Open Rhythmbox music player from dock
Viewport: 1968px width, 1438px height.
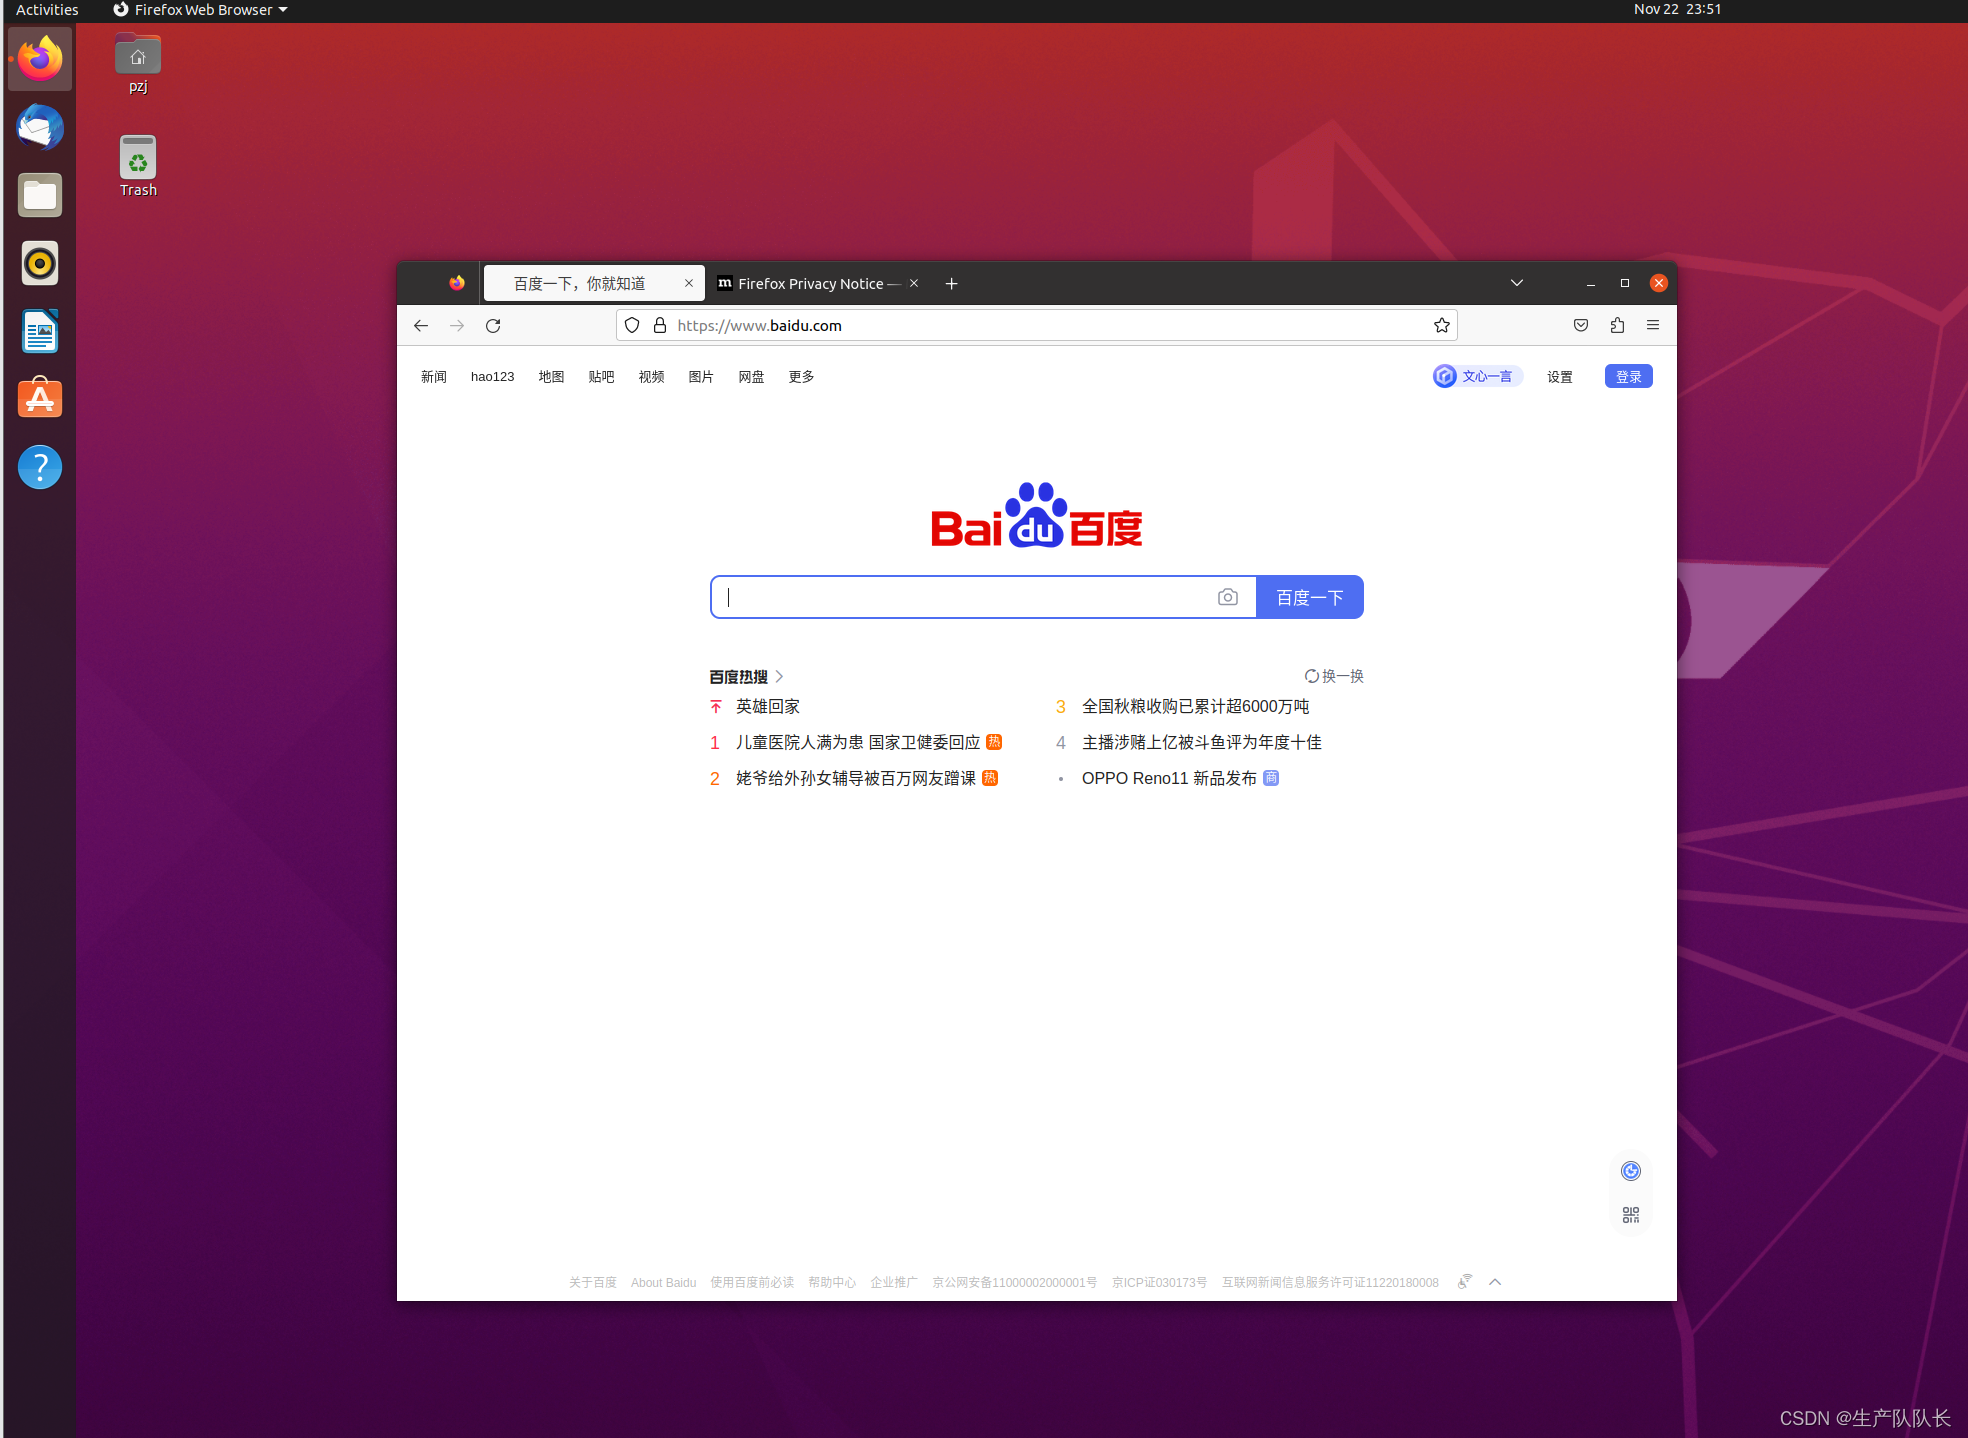point(40,264)
